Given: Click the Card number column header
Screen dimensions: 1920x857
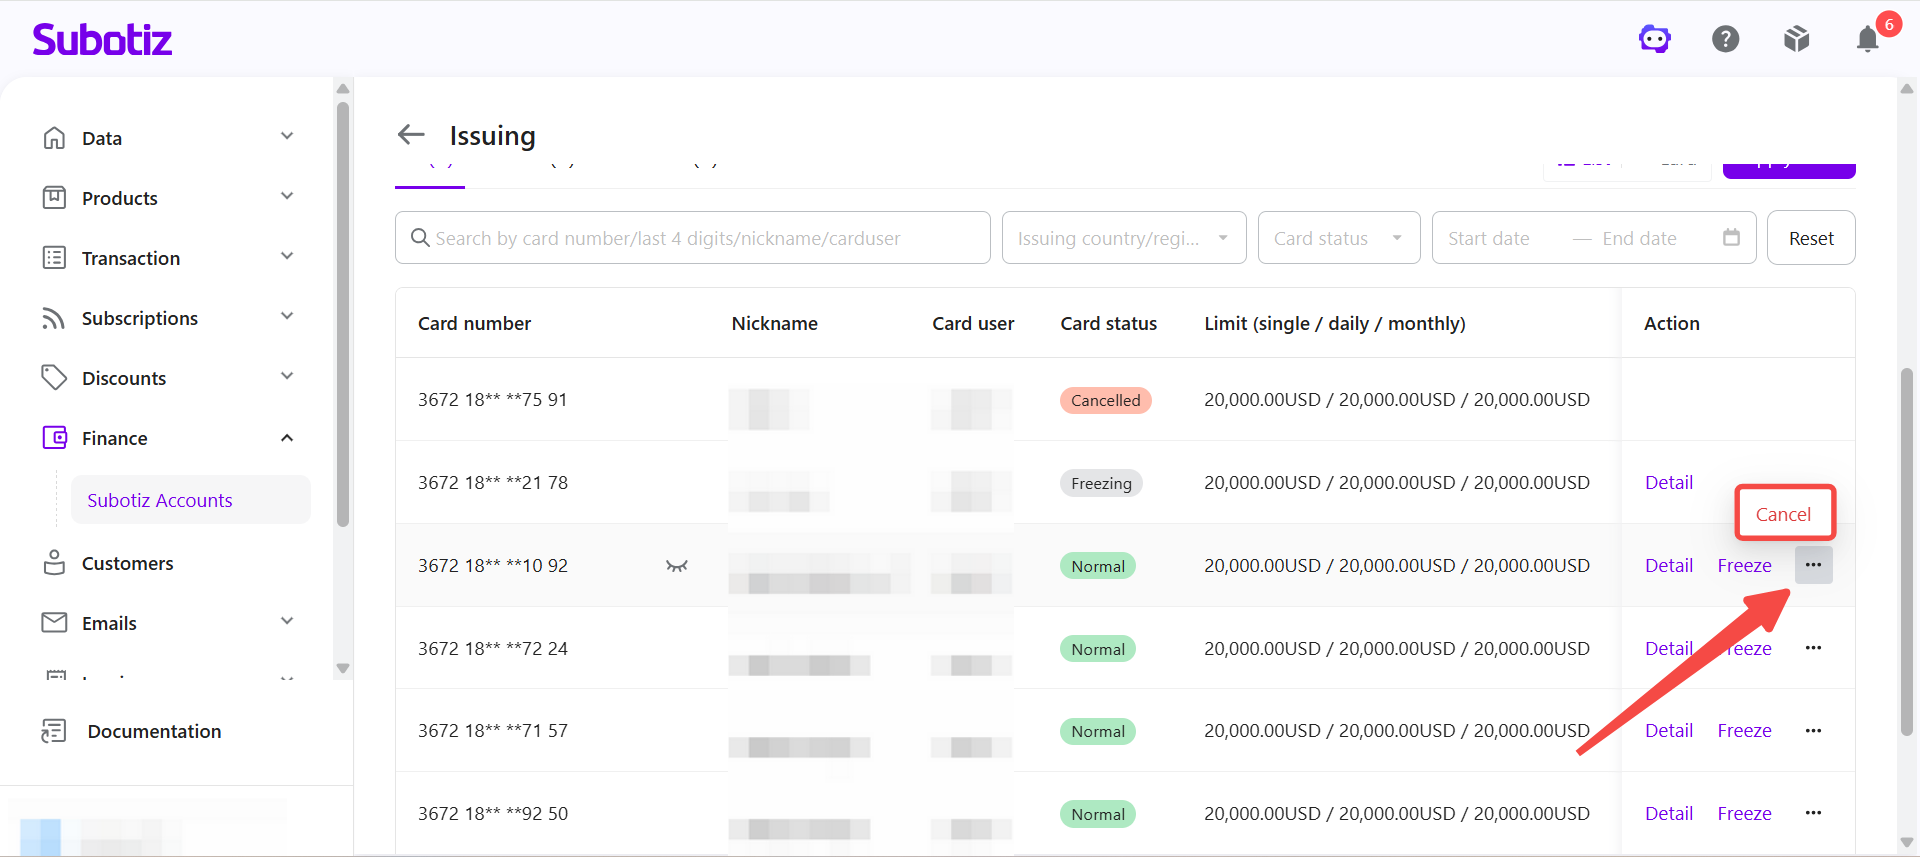Looking at the screenshot, I should pos(474,323).
